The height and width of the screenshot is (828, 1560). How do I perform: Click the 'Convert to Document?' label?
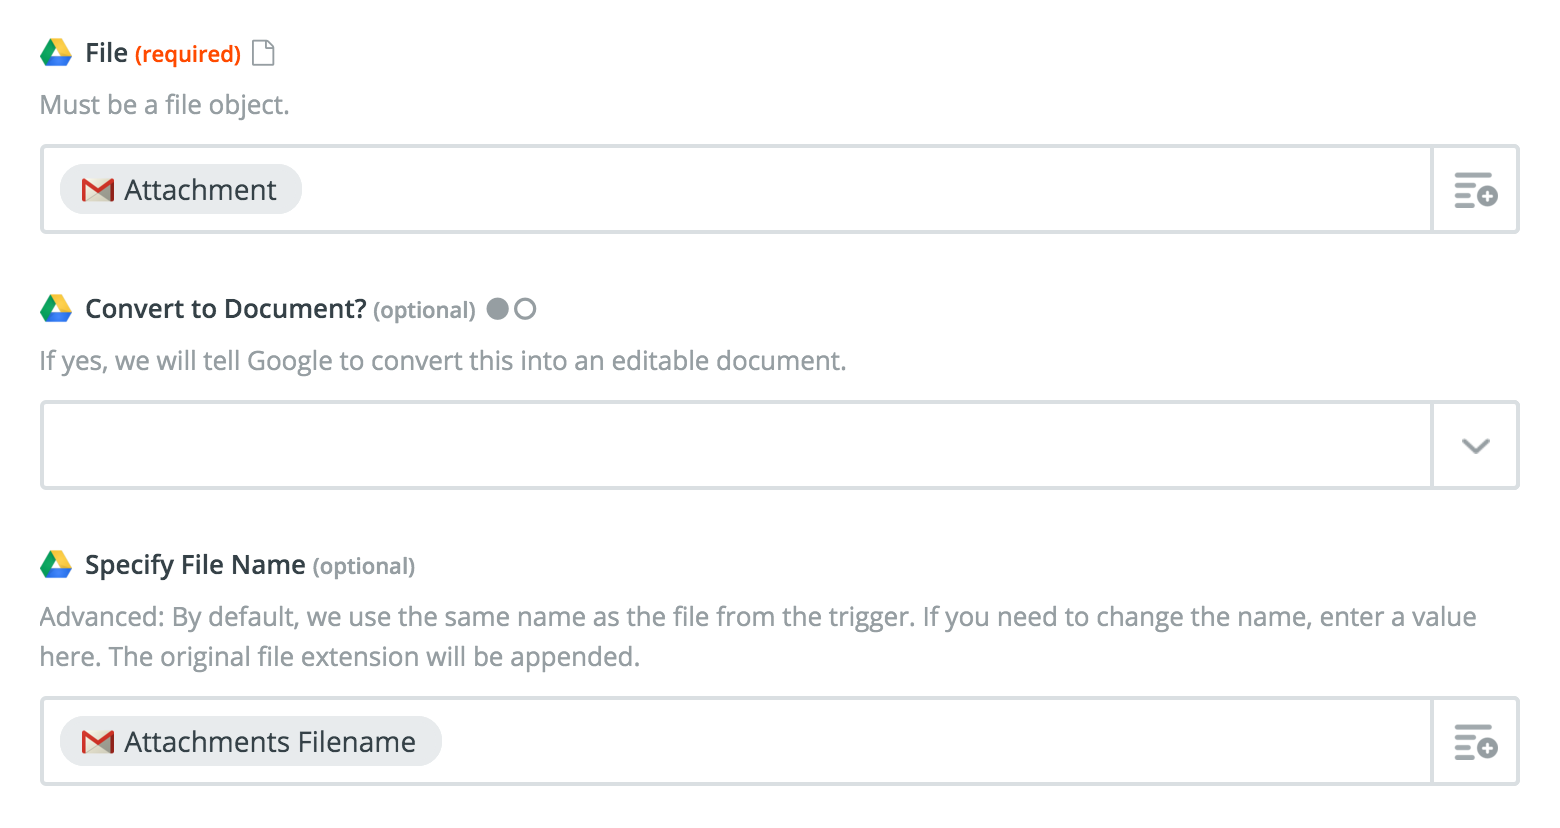pos(226,309)
